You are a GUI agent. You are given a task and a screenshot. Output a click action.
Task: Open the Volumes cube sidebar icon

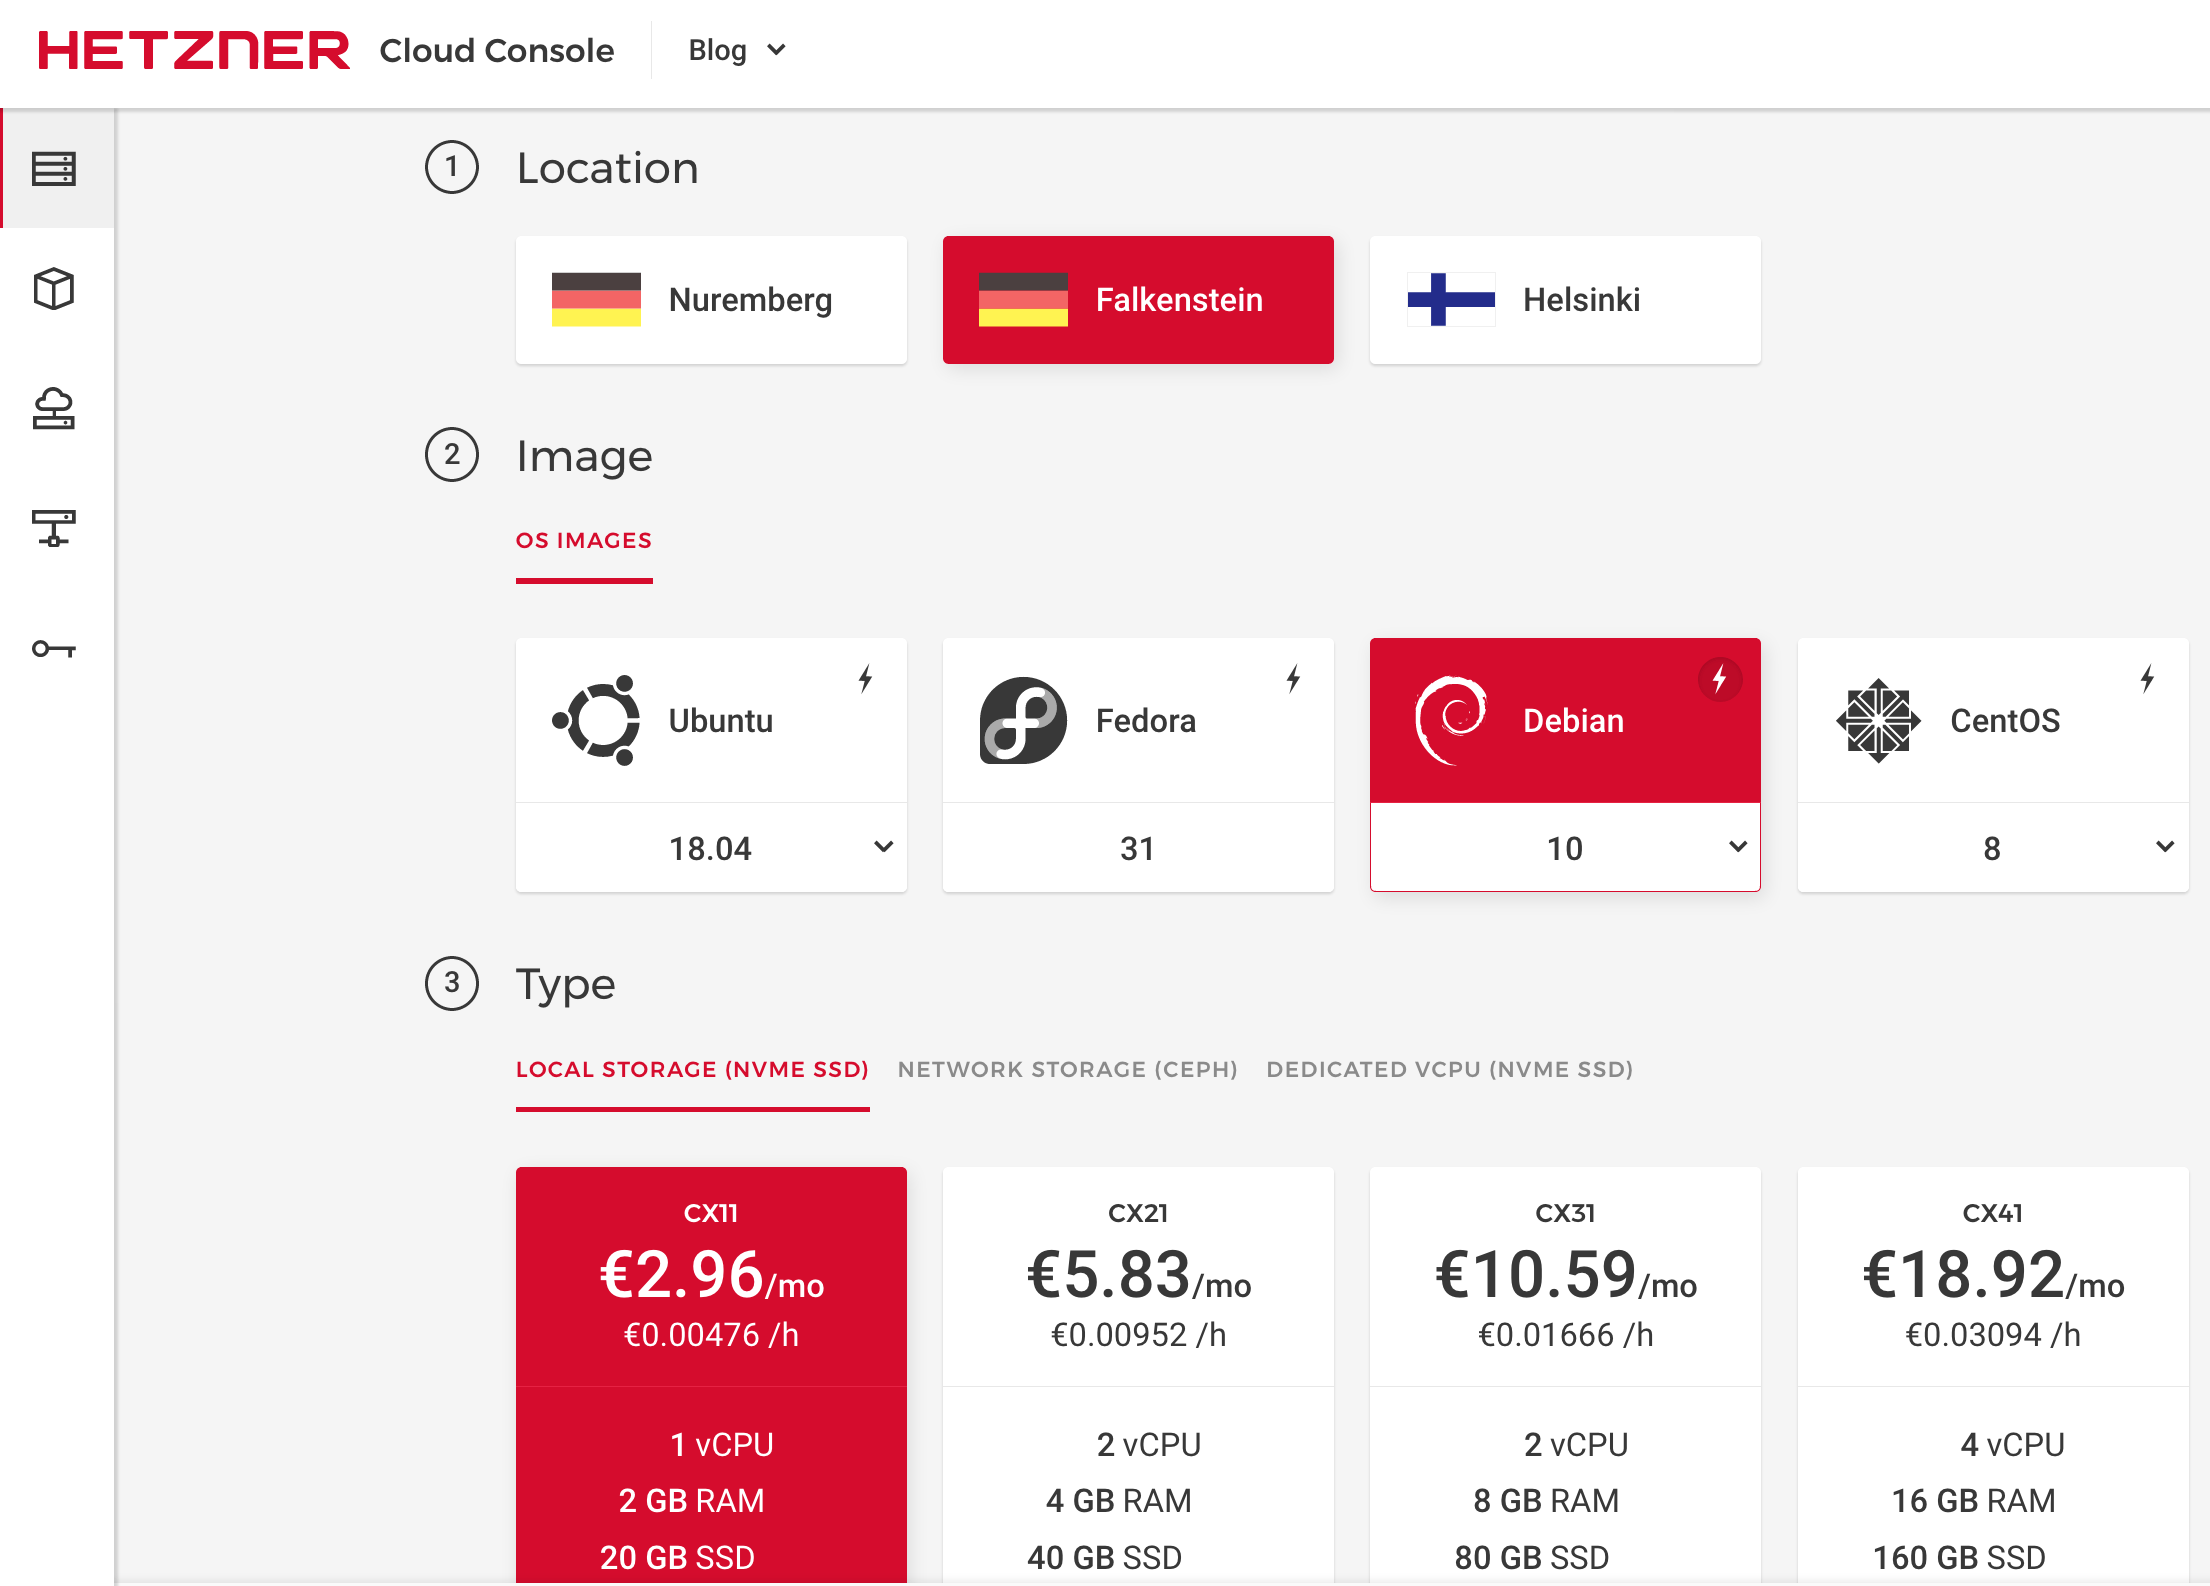coord(54,289)
